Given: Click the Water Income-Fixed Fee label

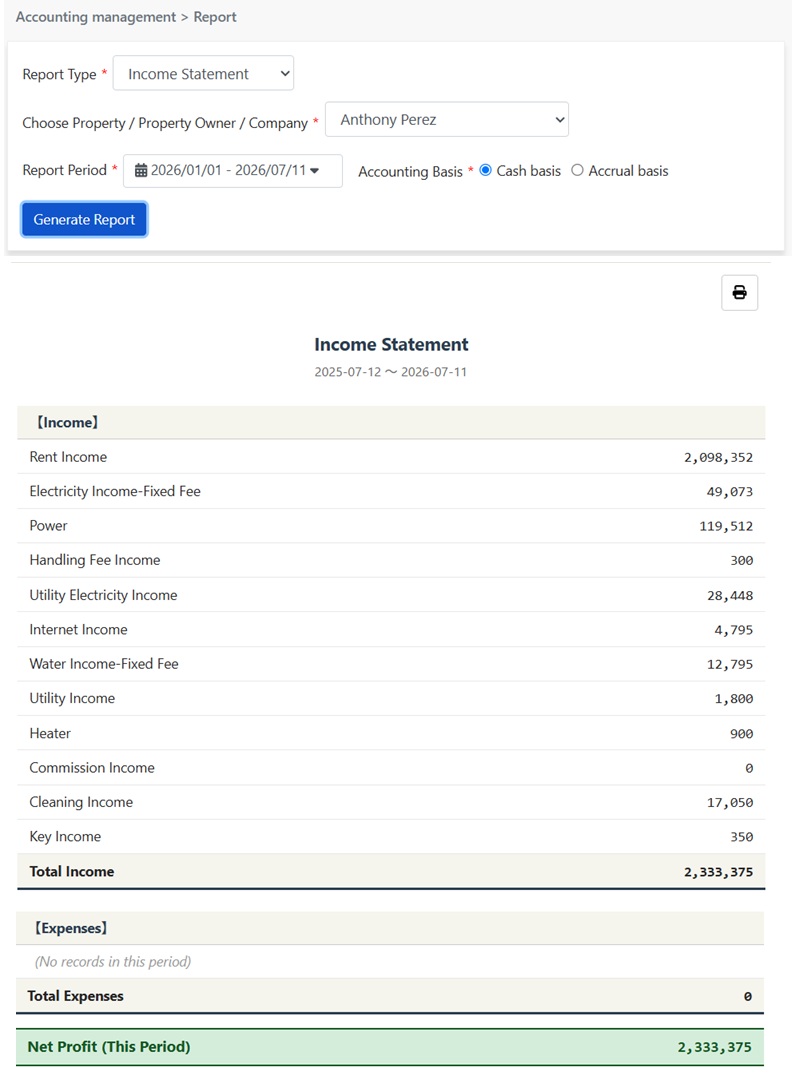Looking at the screenshot, I should pyautogui.click(x=104, y=664).
